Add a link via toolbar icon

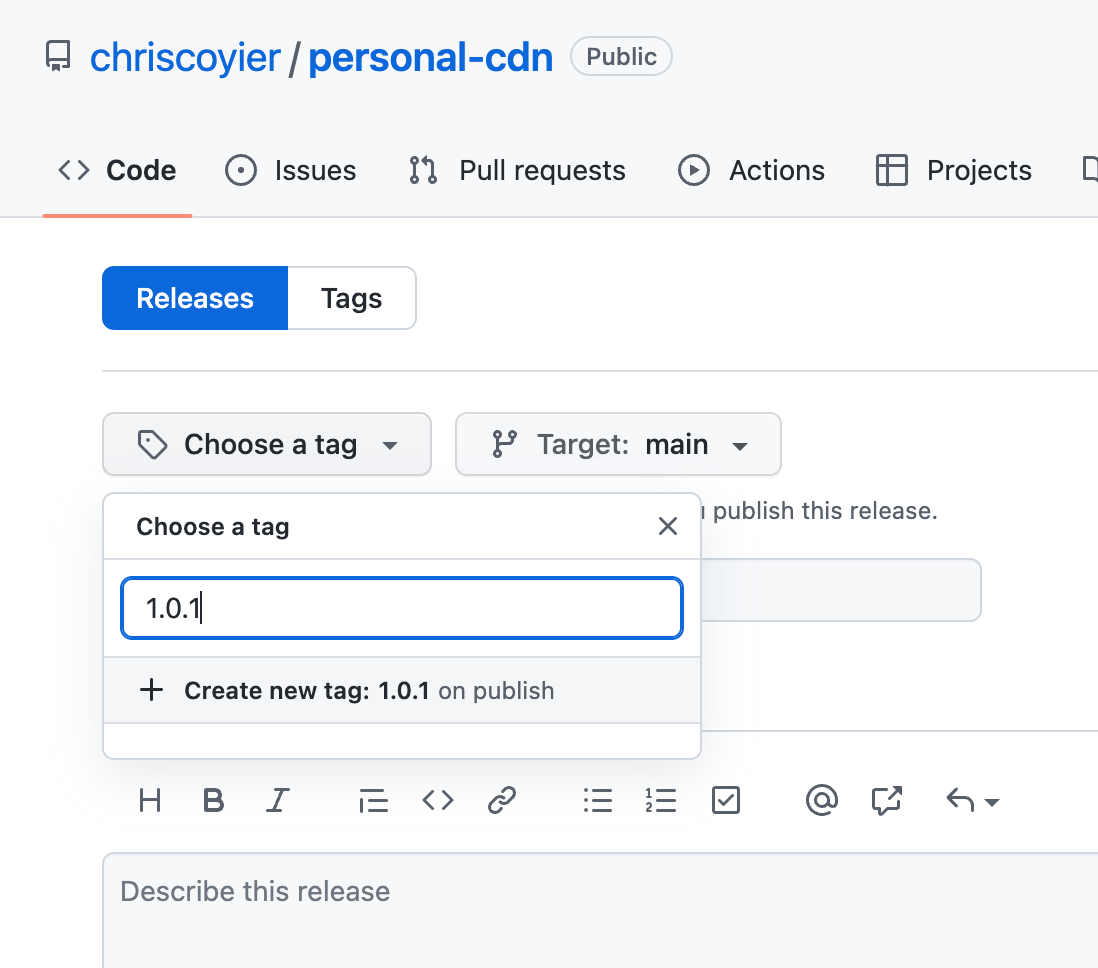click(501, 800)
